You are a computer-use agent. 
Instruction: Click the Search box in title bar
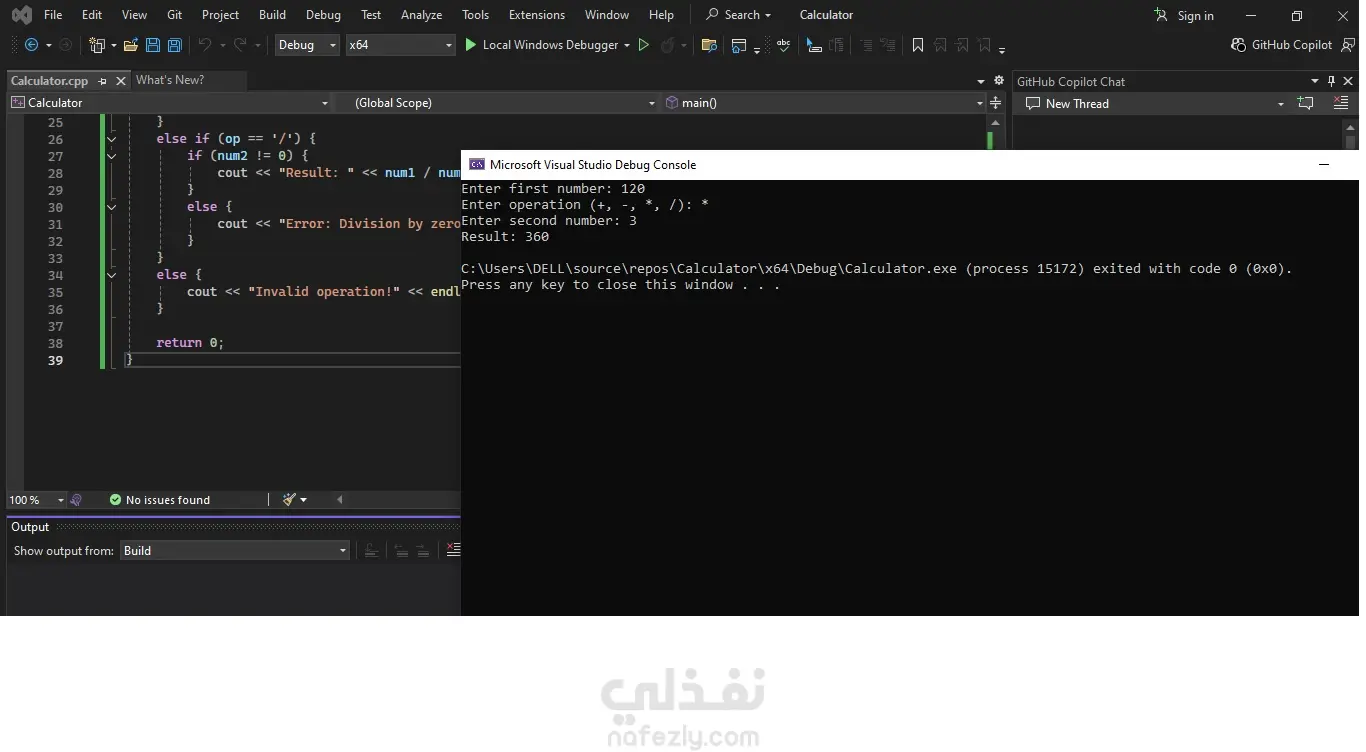click(739, 15)
